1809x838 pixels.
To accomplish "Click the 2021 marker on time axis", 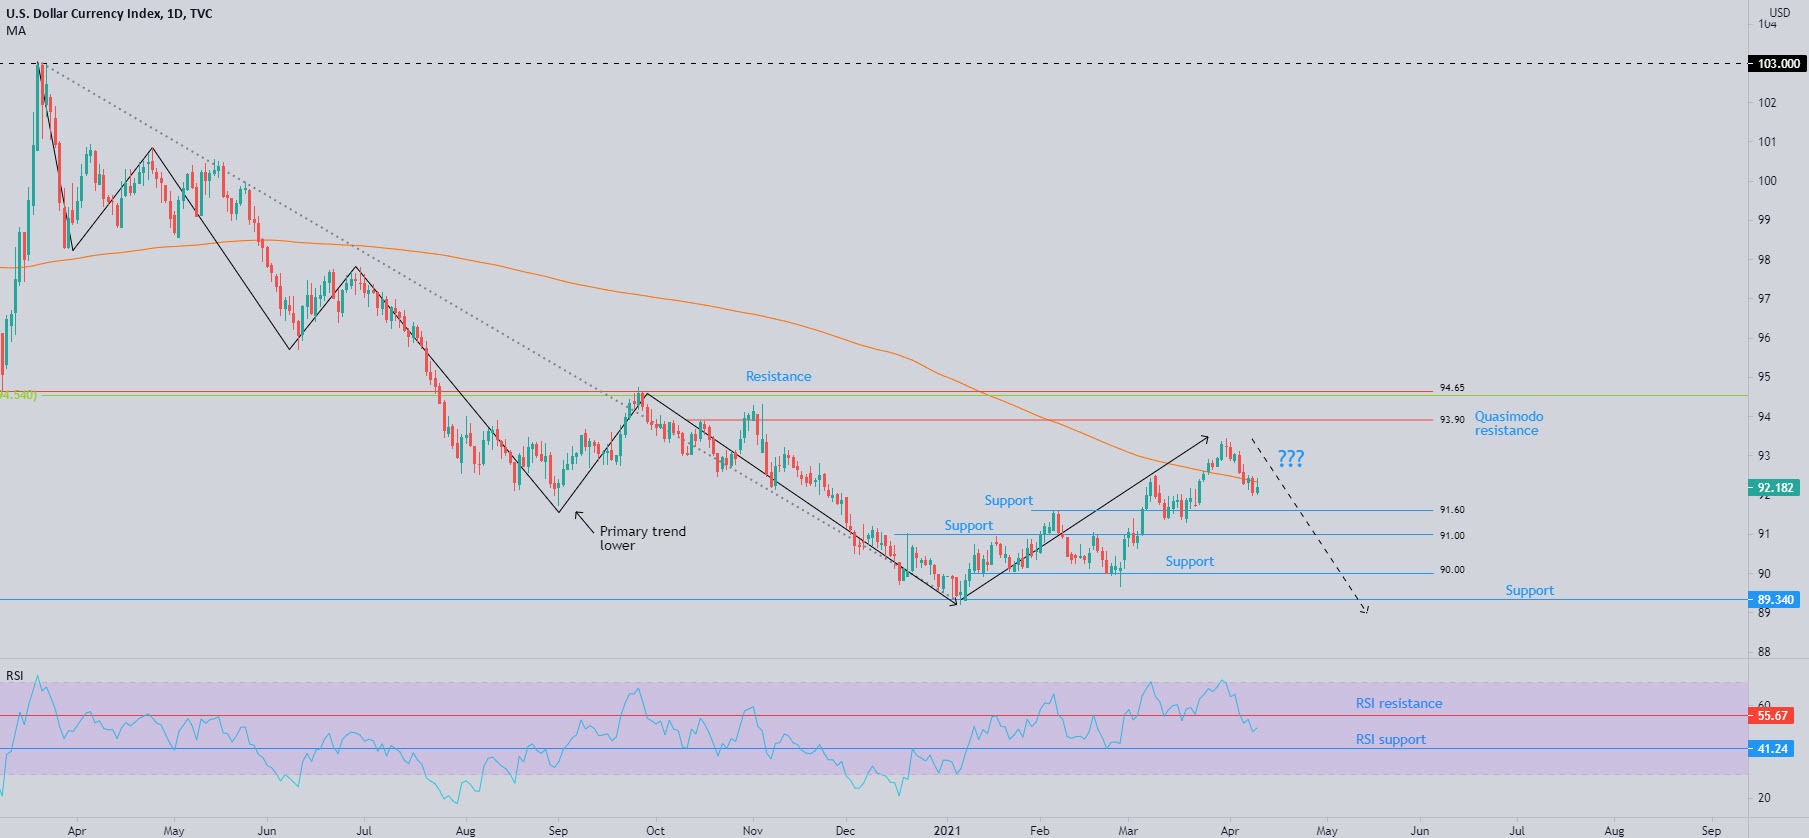I will tap(946, 830).
